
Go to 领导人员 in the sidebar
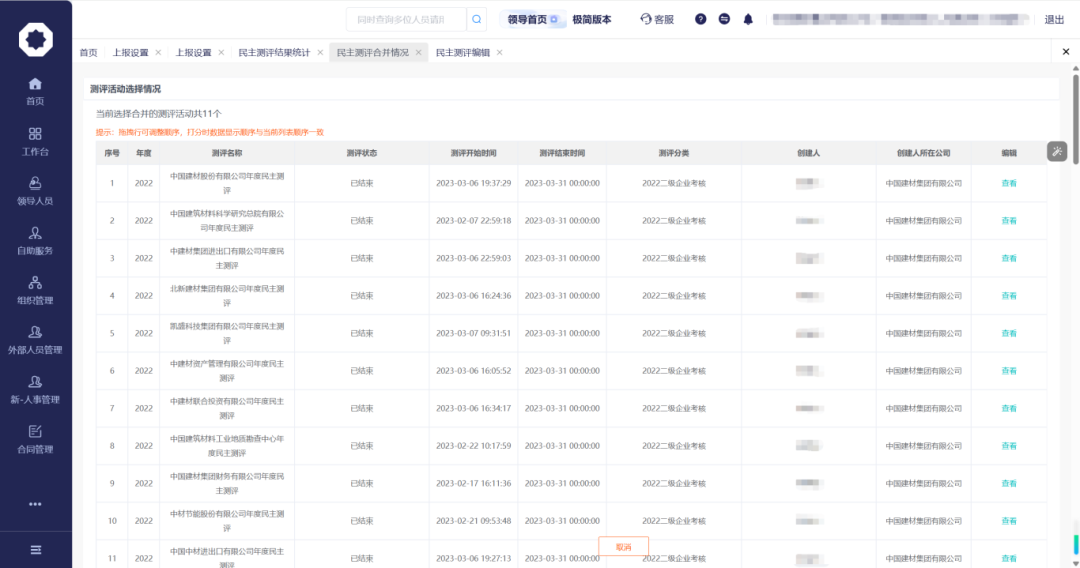[x=35, y=191]
